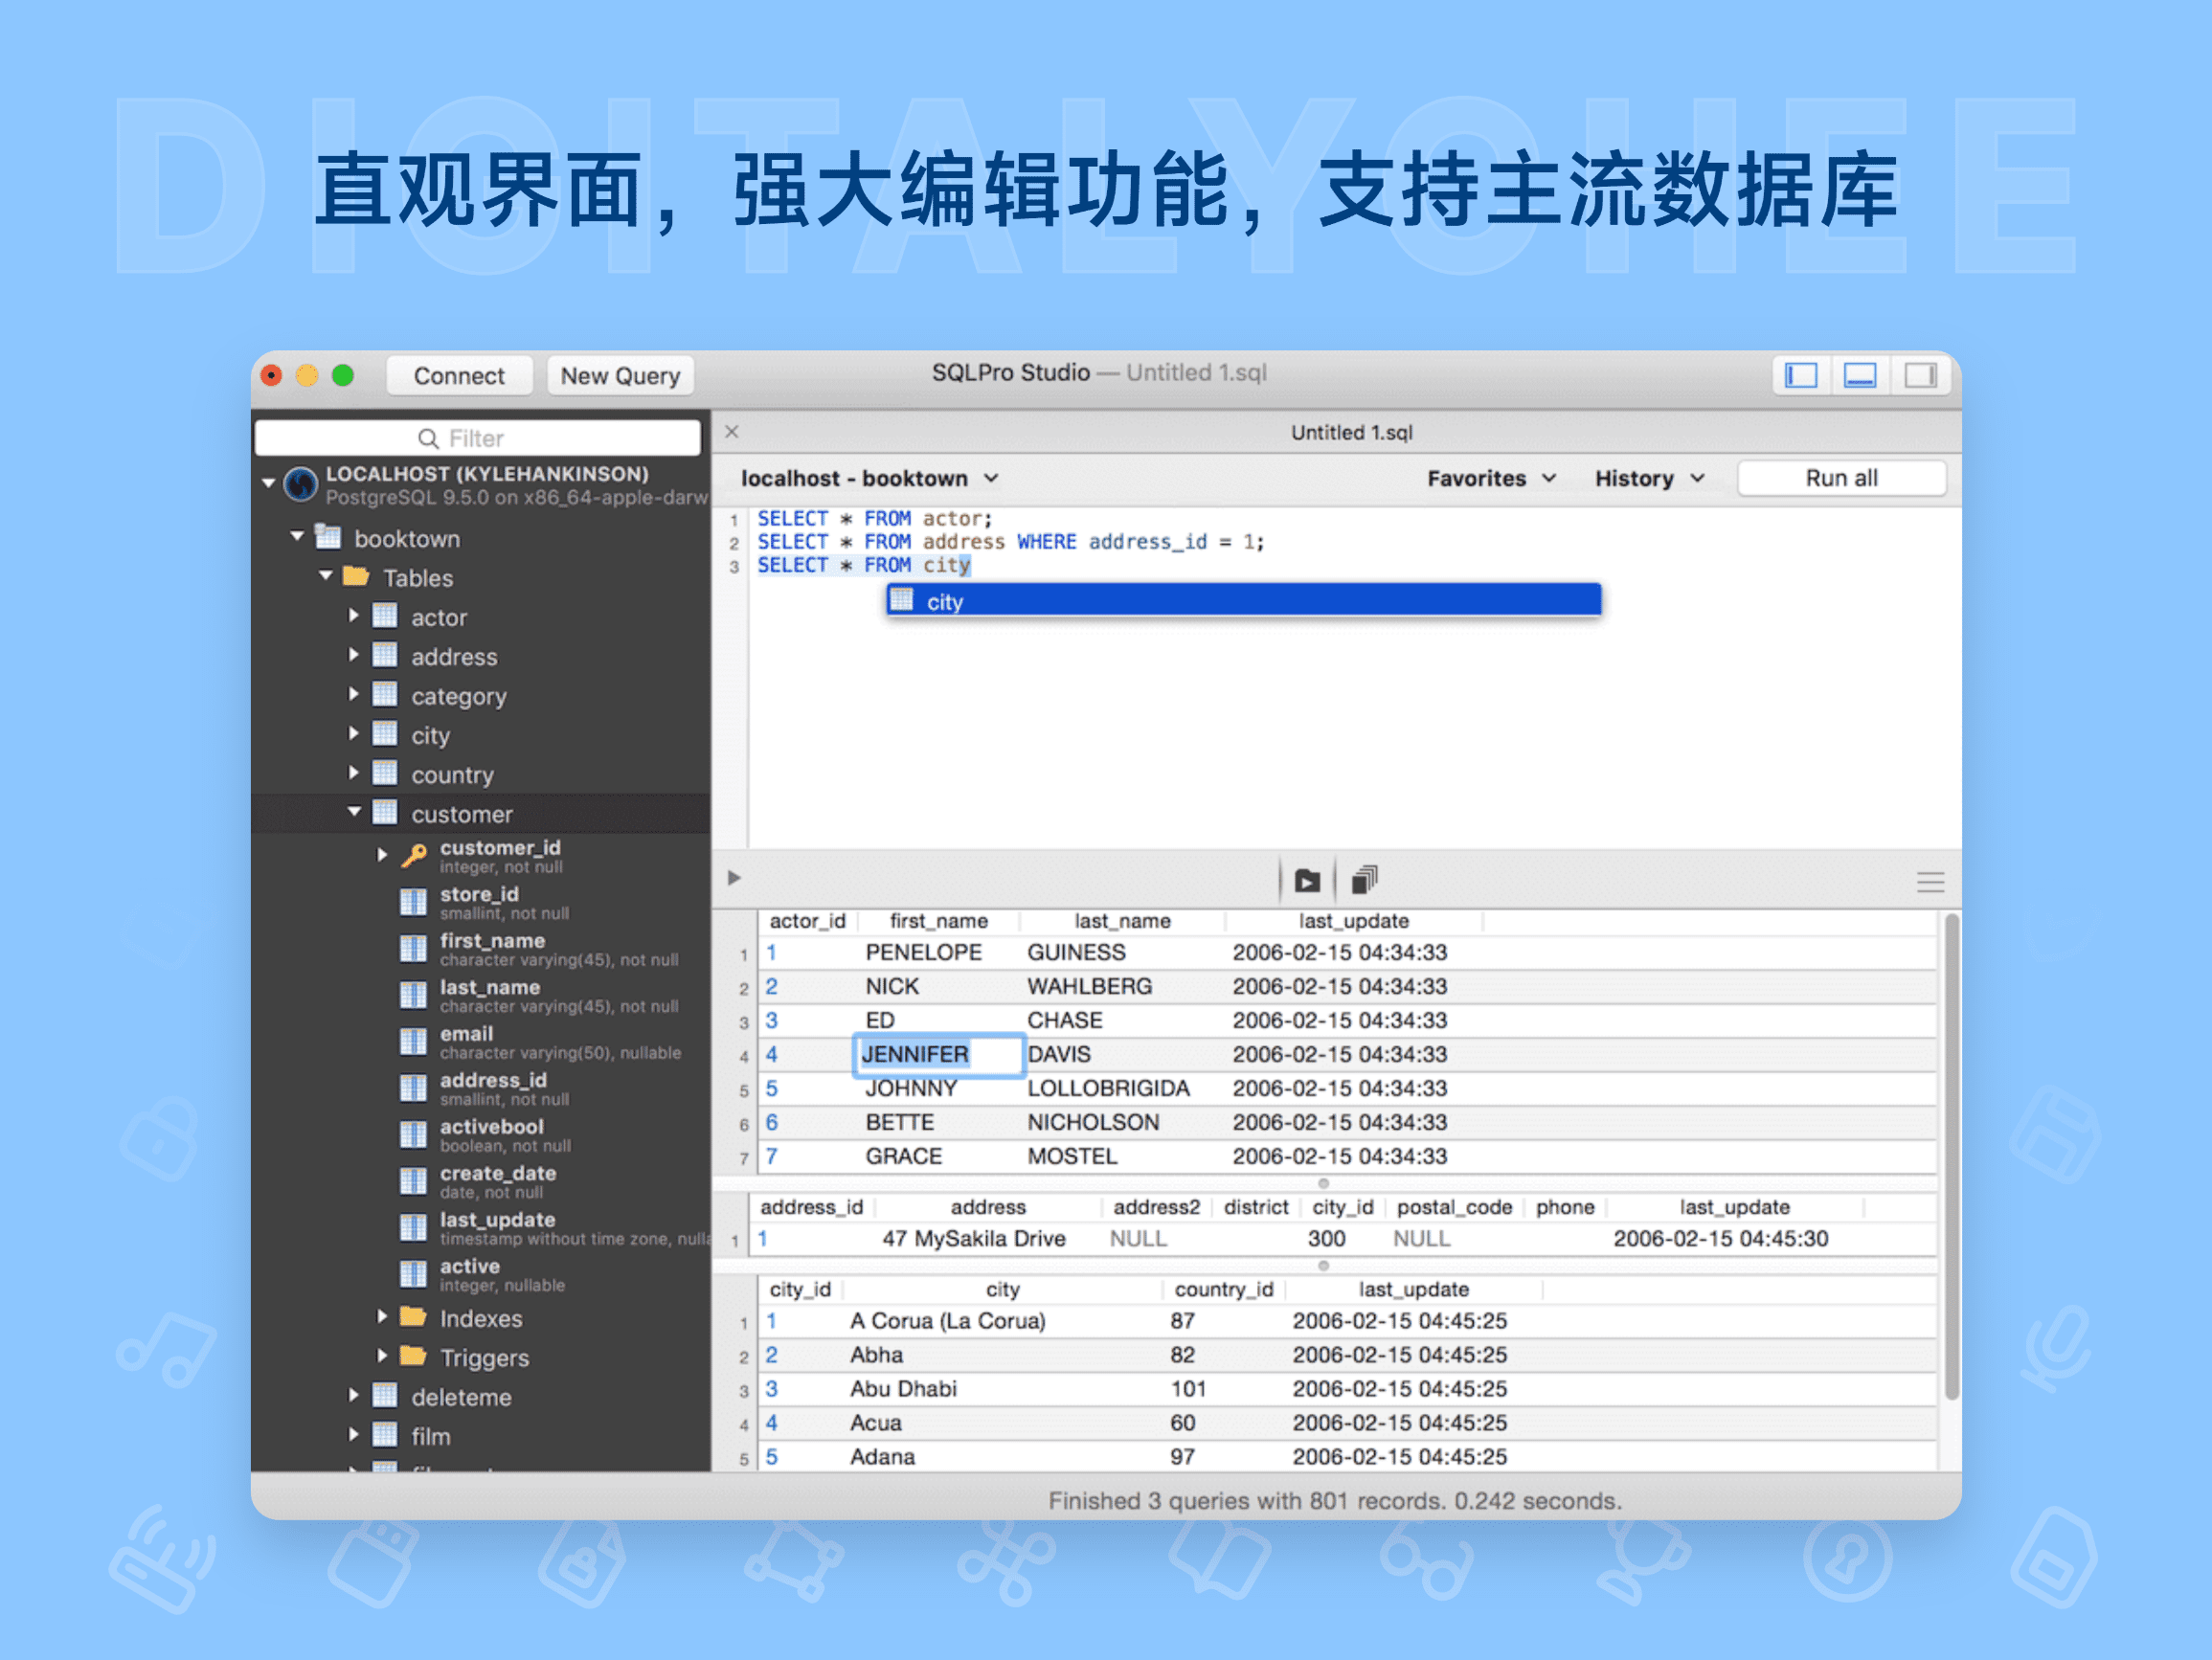Collapse the customer table disclosure triangle
The width and height of the screenshot is (2212, 1660).
tap(354, 813)
